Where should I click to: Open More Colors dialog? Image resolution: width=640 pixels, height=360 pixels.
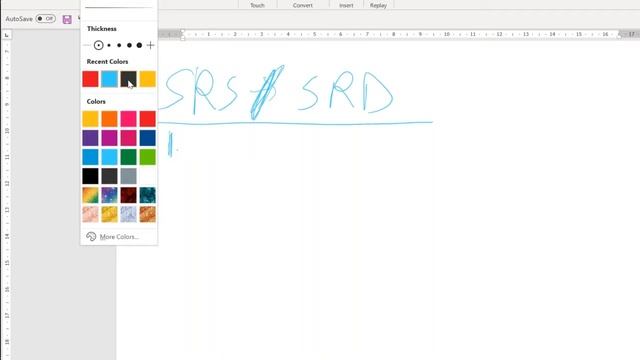119,237
